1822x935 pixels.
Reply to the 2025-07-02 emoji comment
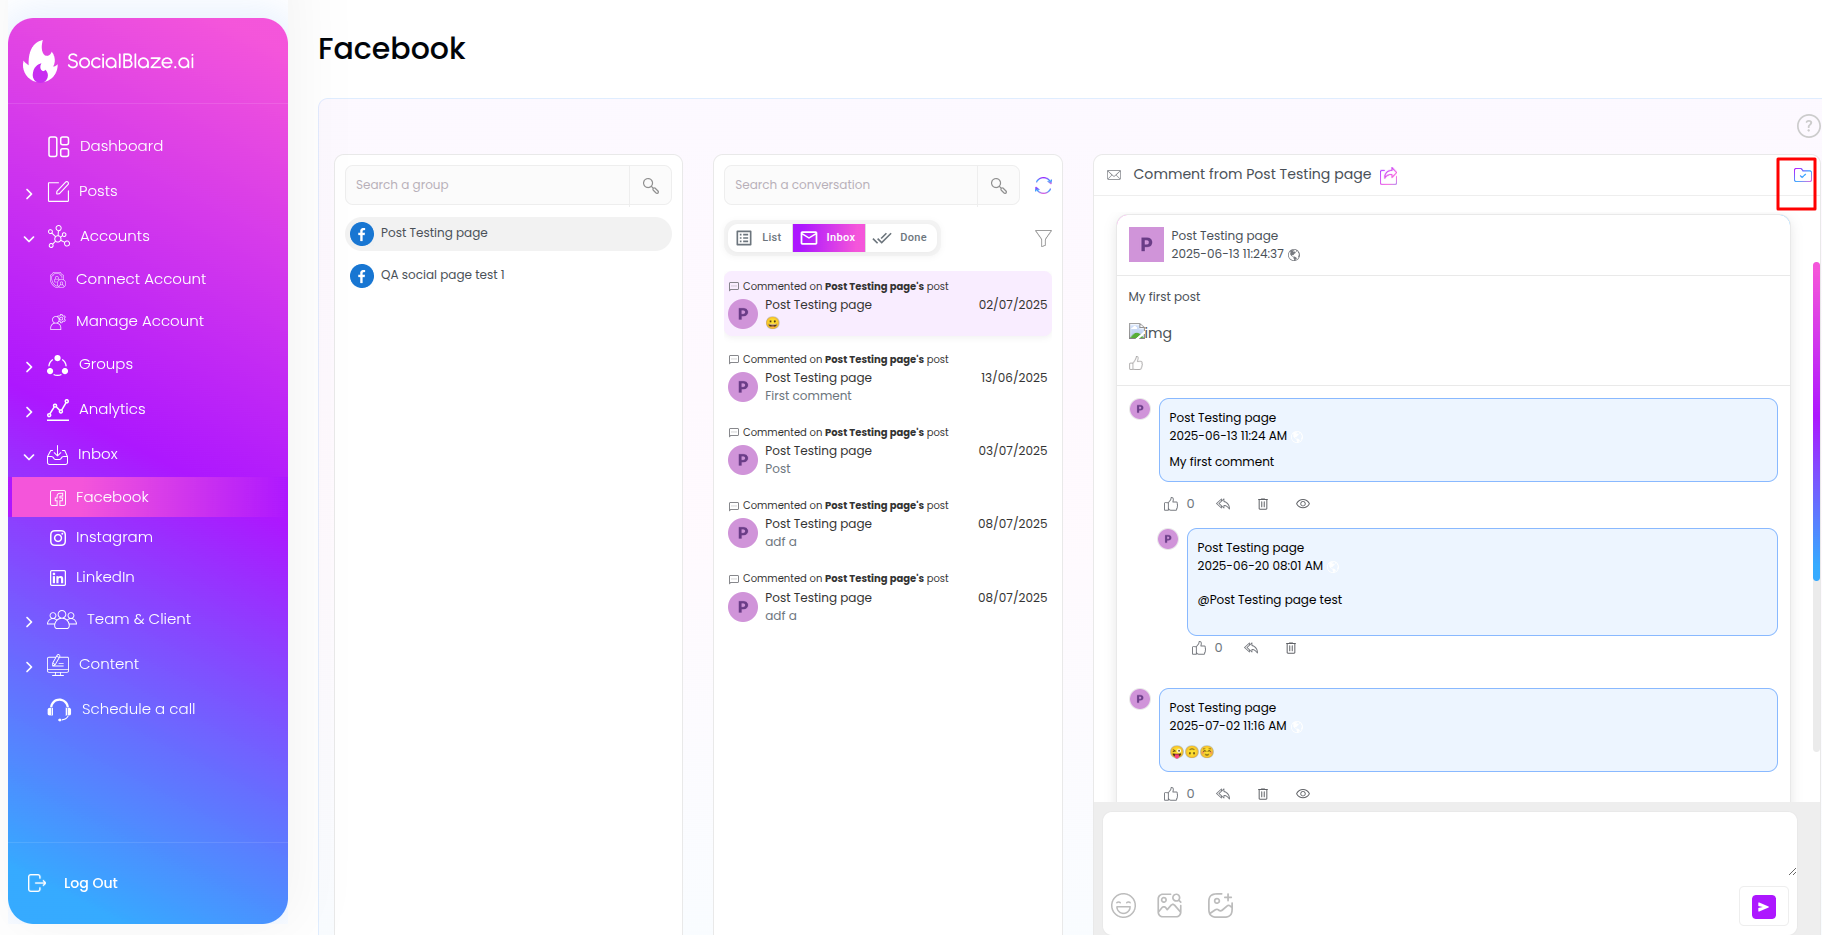[x=1223, y=794]
